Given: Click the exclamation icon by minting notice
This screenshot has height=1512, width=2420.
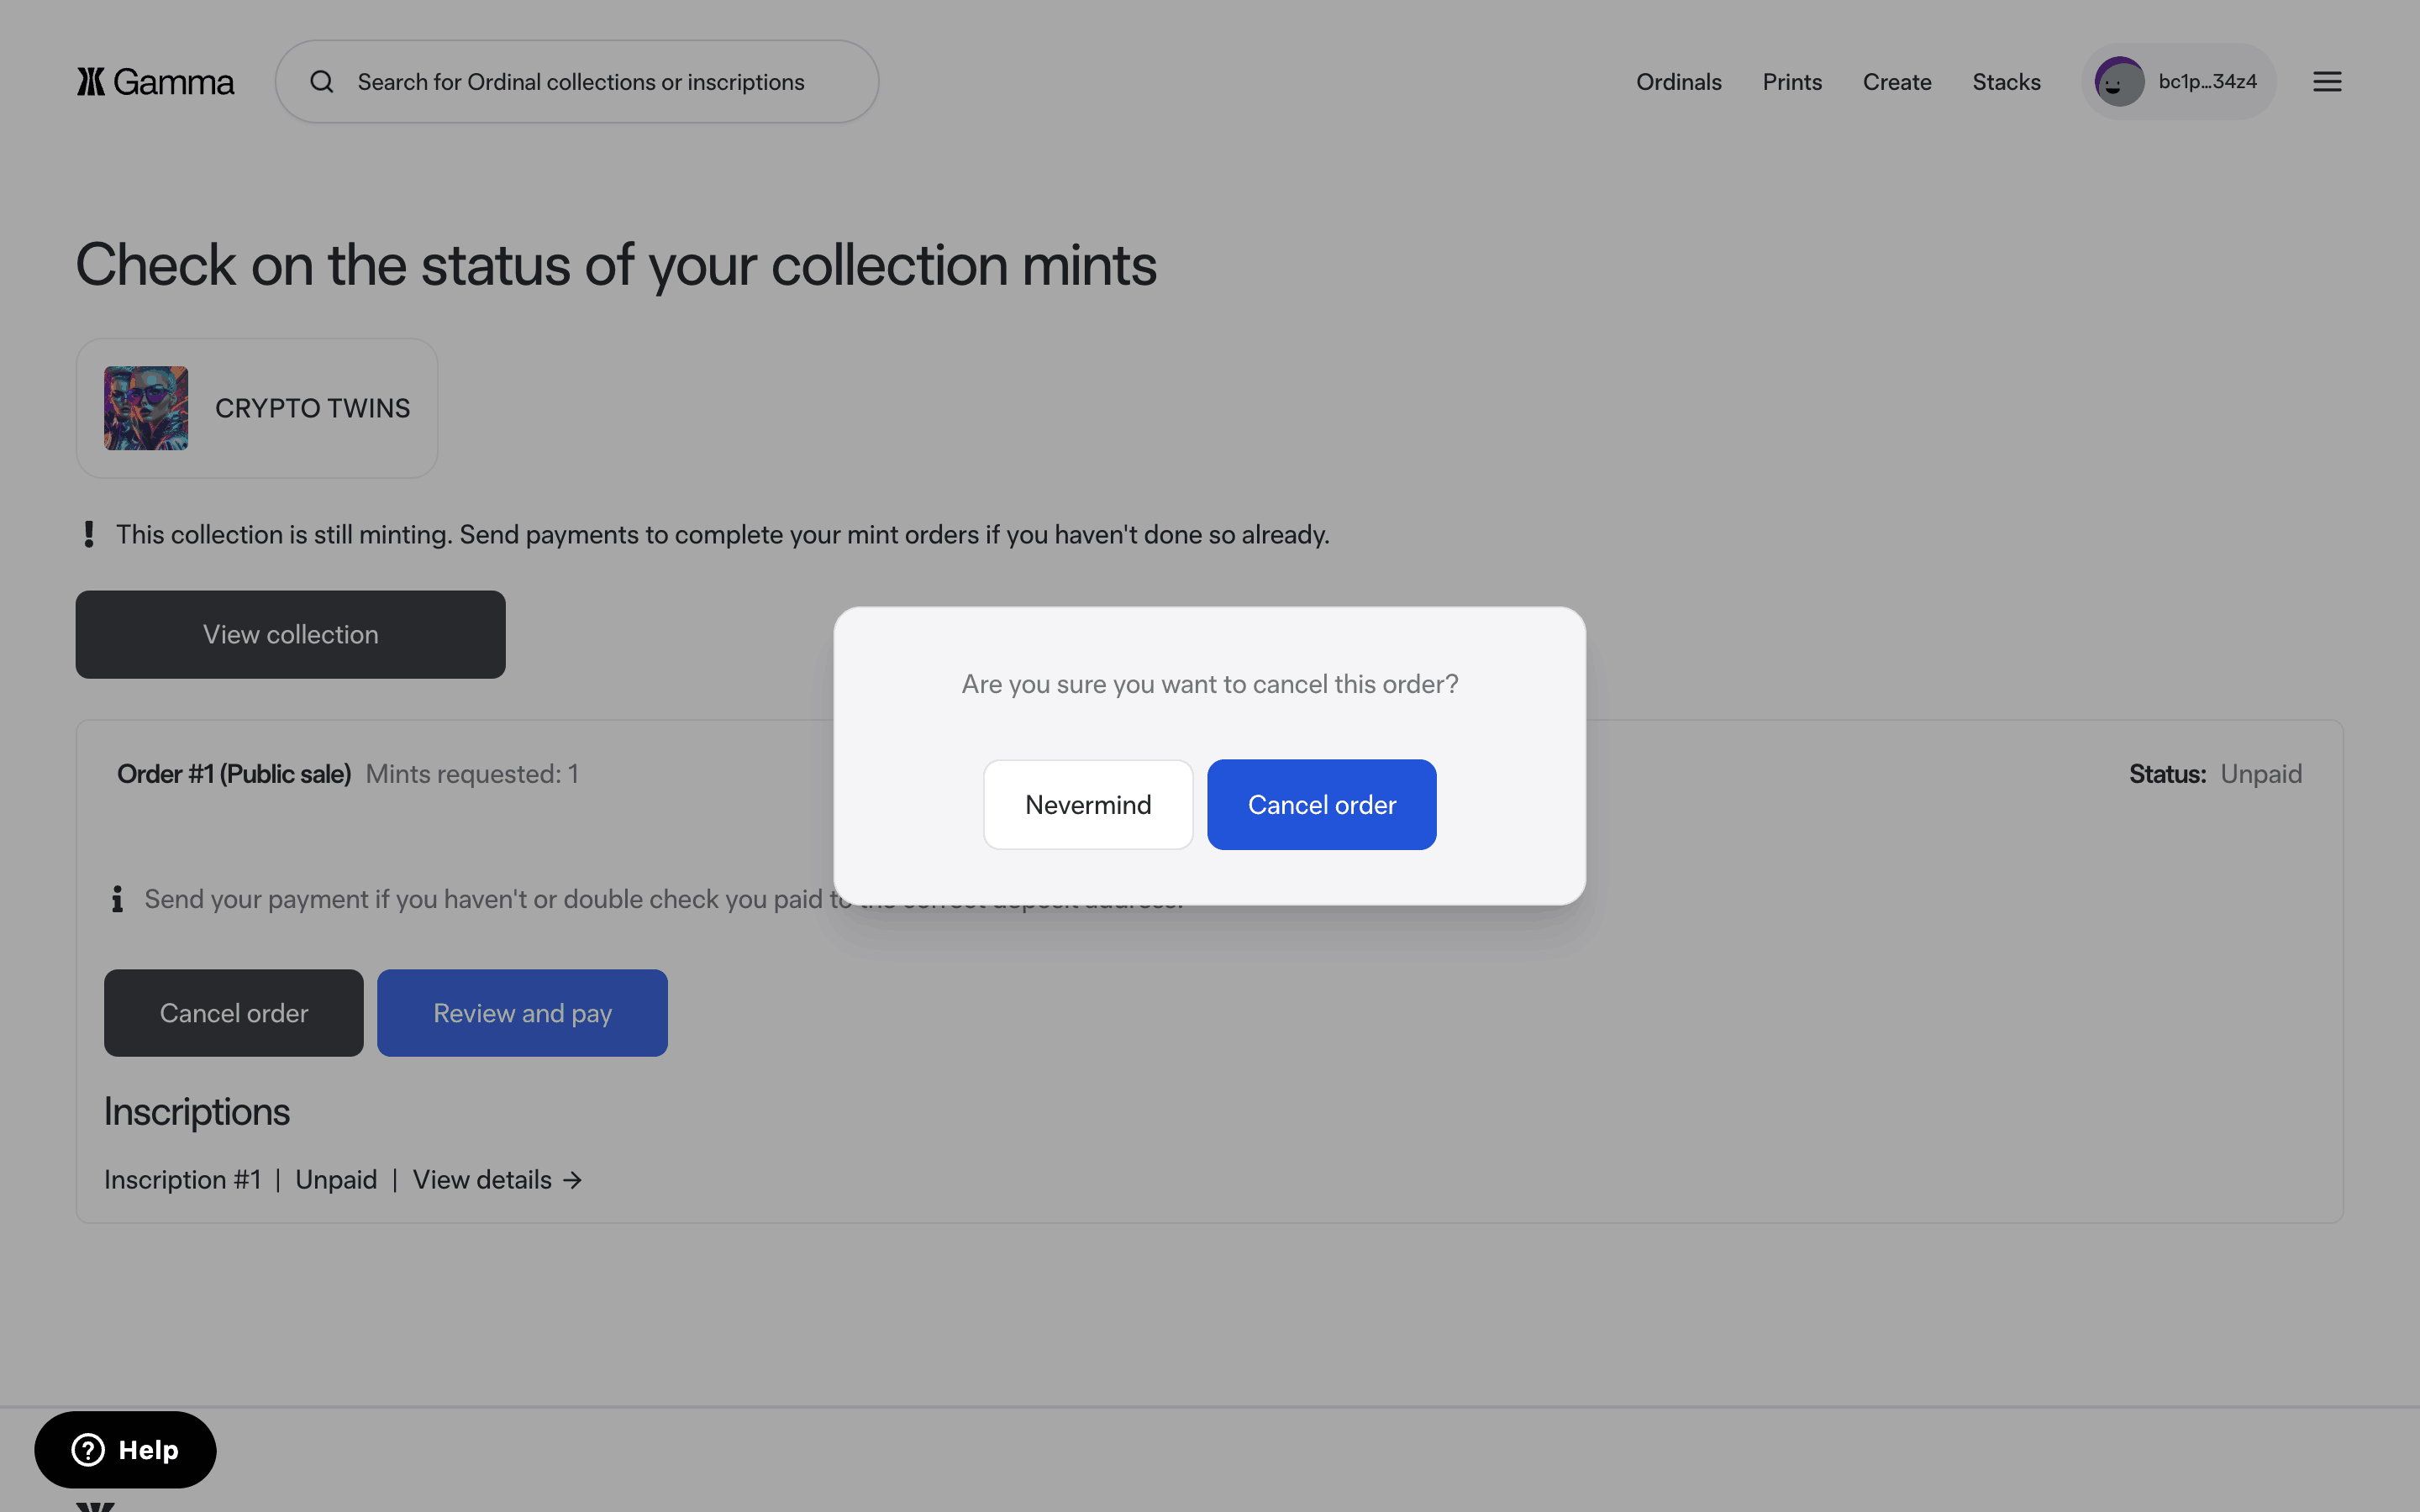Looking at the screenshot, I should (x=89, y=534).
